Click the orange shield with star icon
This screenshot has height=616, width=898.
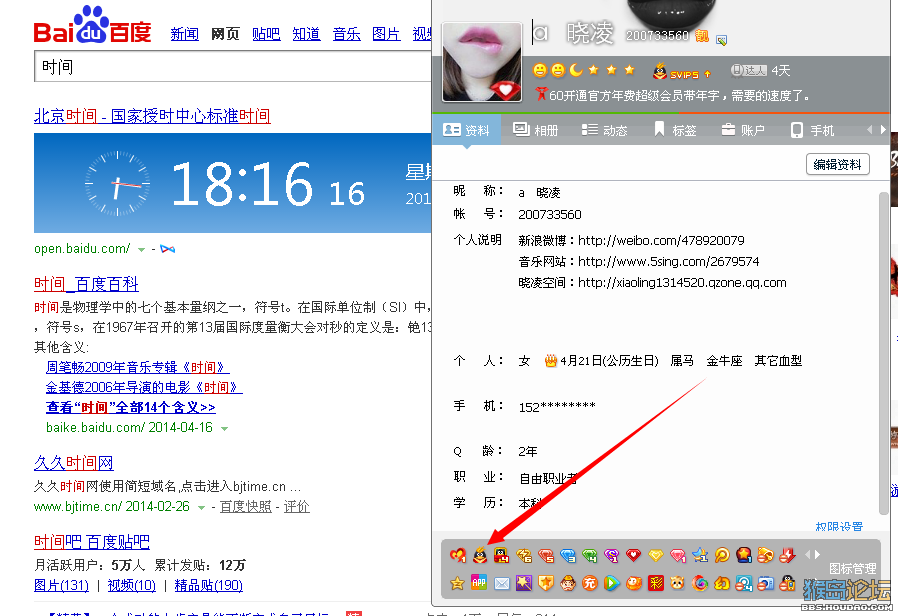coord(546,583)
